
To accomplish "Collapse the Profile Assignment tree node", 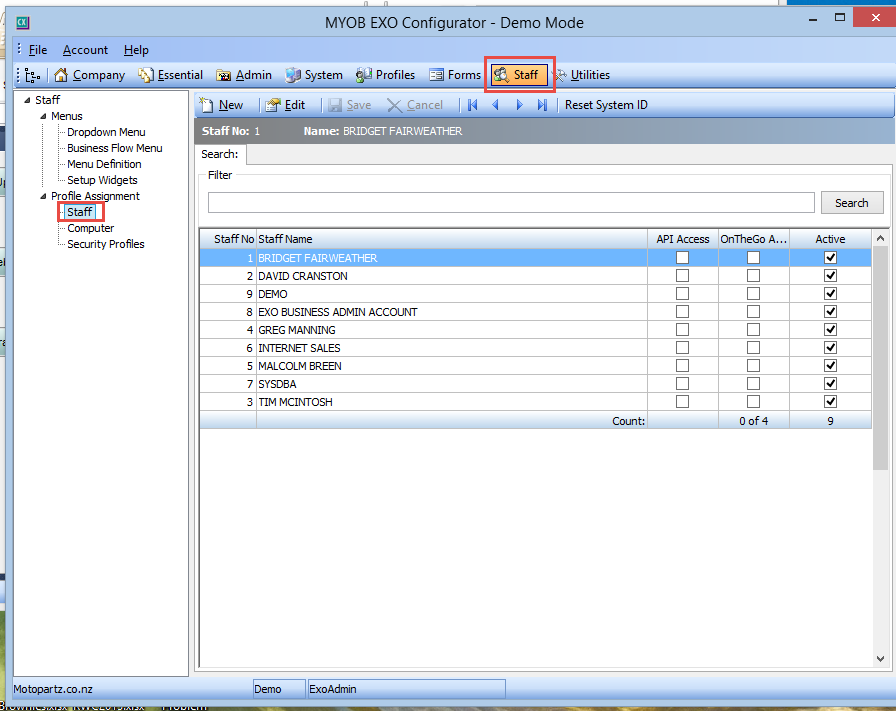I will click(43, 196).
